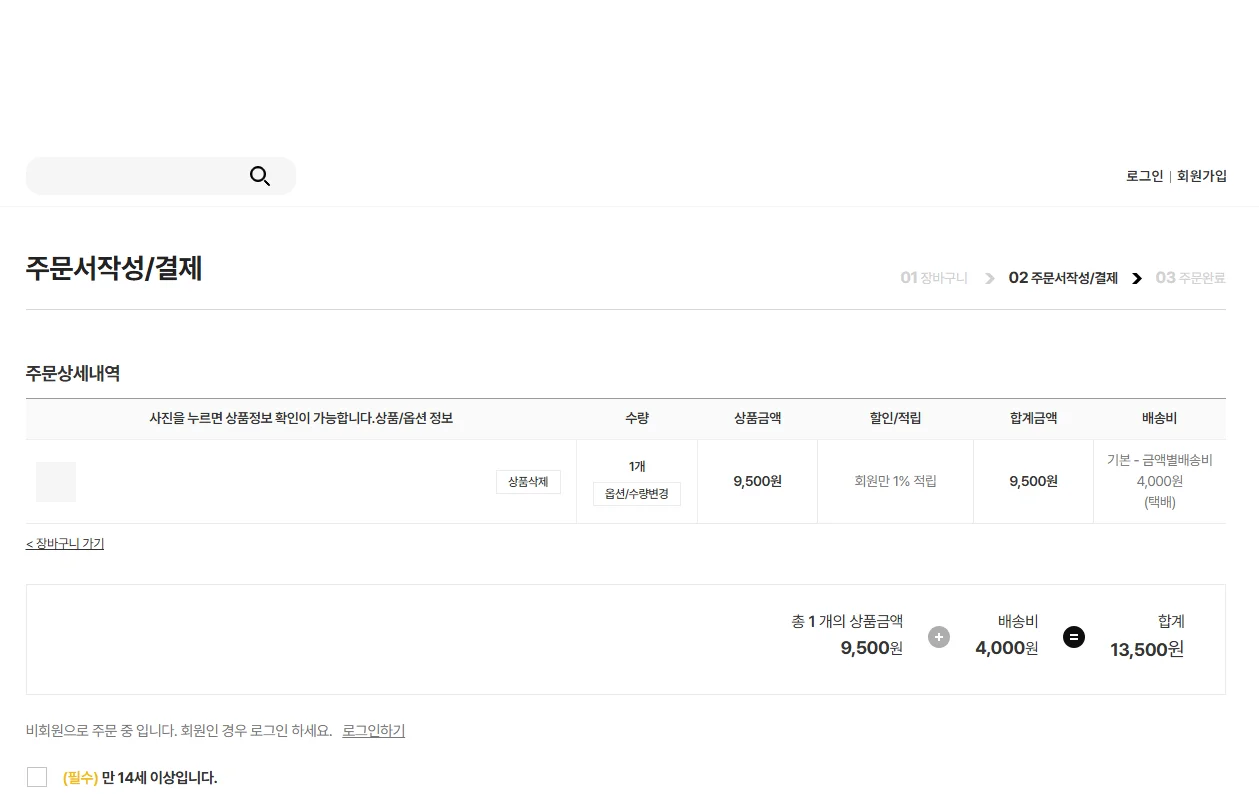The height and width of the screenshot is (794, 1259).
Task: Click the 주문상세내역 heading
Action: pos(73,374)
